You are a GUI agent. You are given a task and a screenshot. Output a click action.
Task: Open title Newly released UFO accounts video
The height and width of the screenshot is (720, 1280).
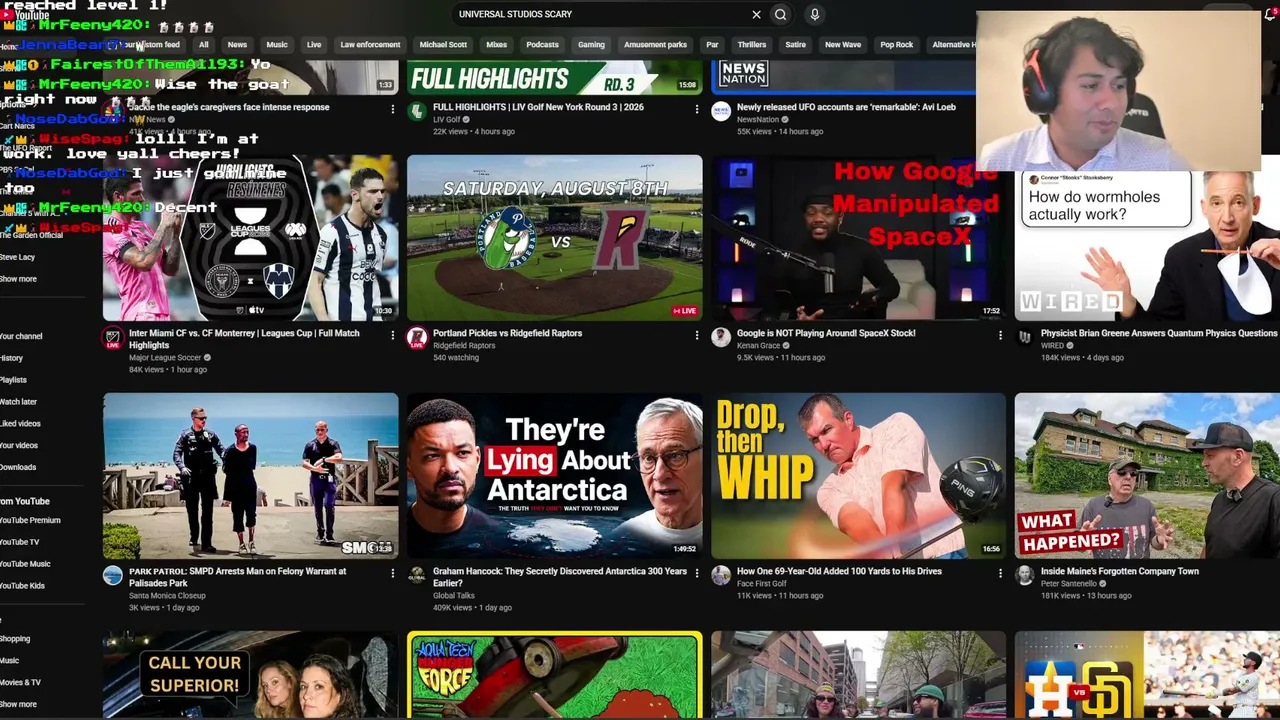click(x=846, y=107)
